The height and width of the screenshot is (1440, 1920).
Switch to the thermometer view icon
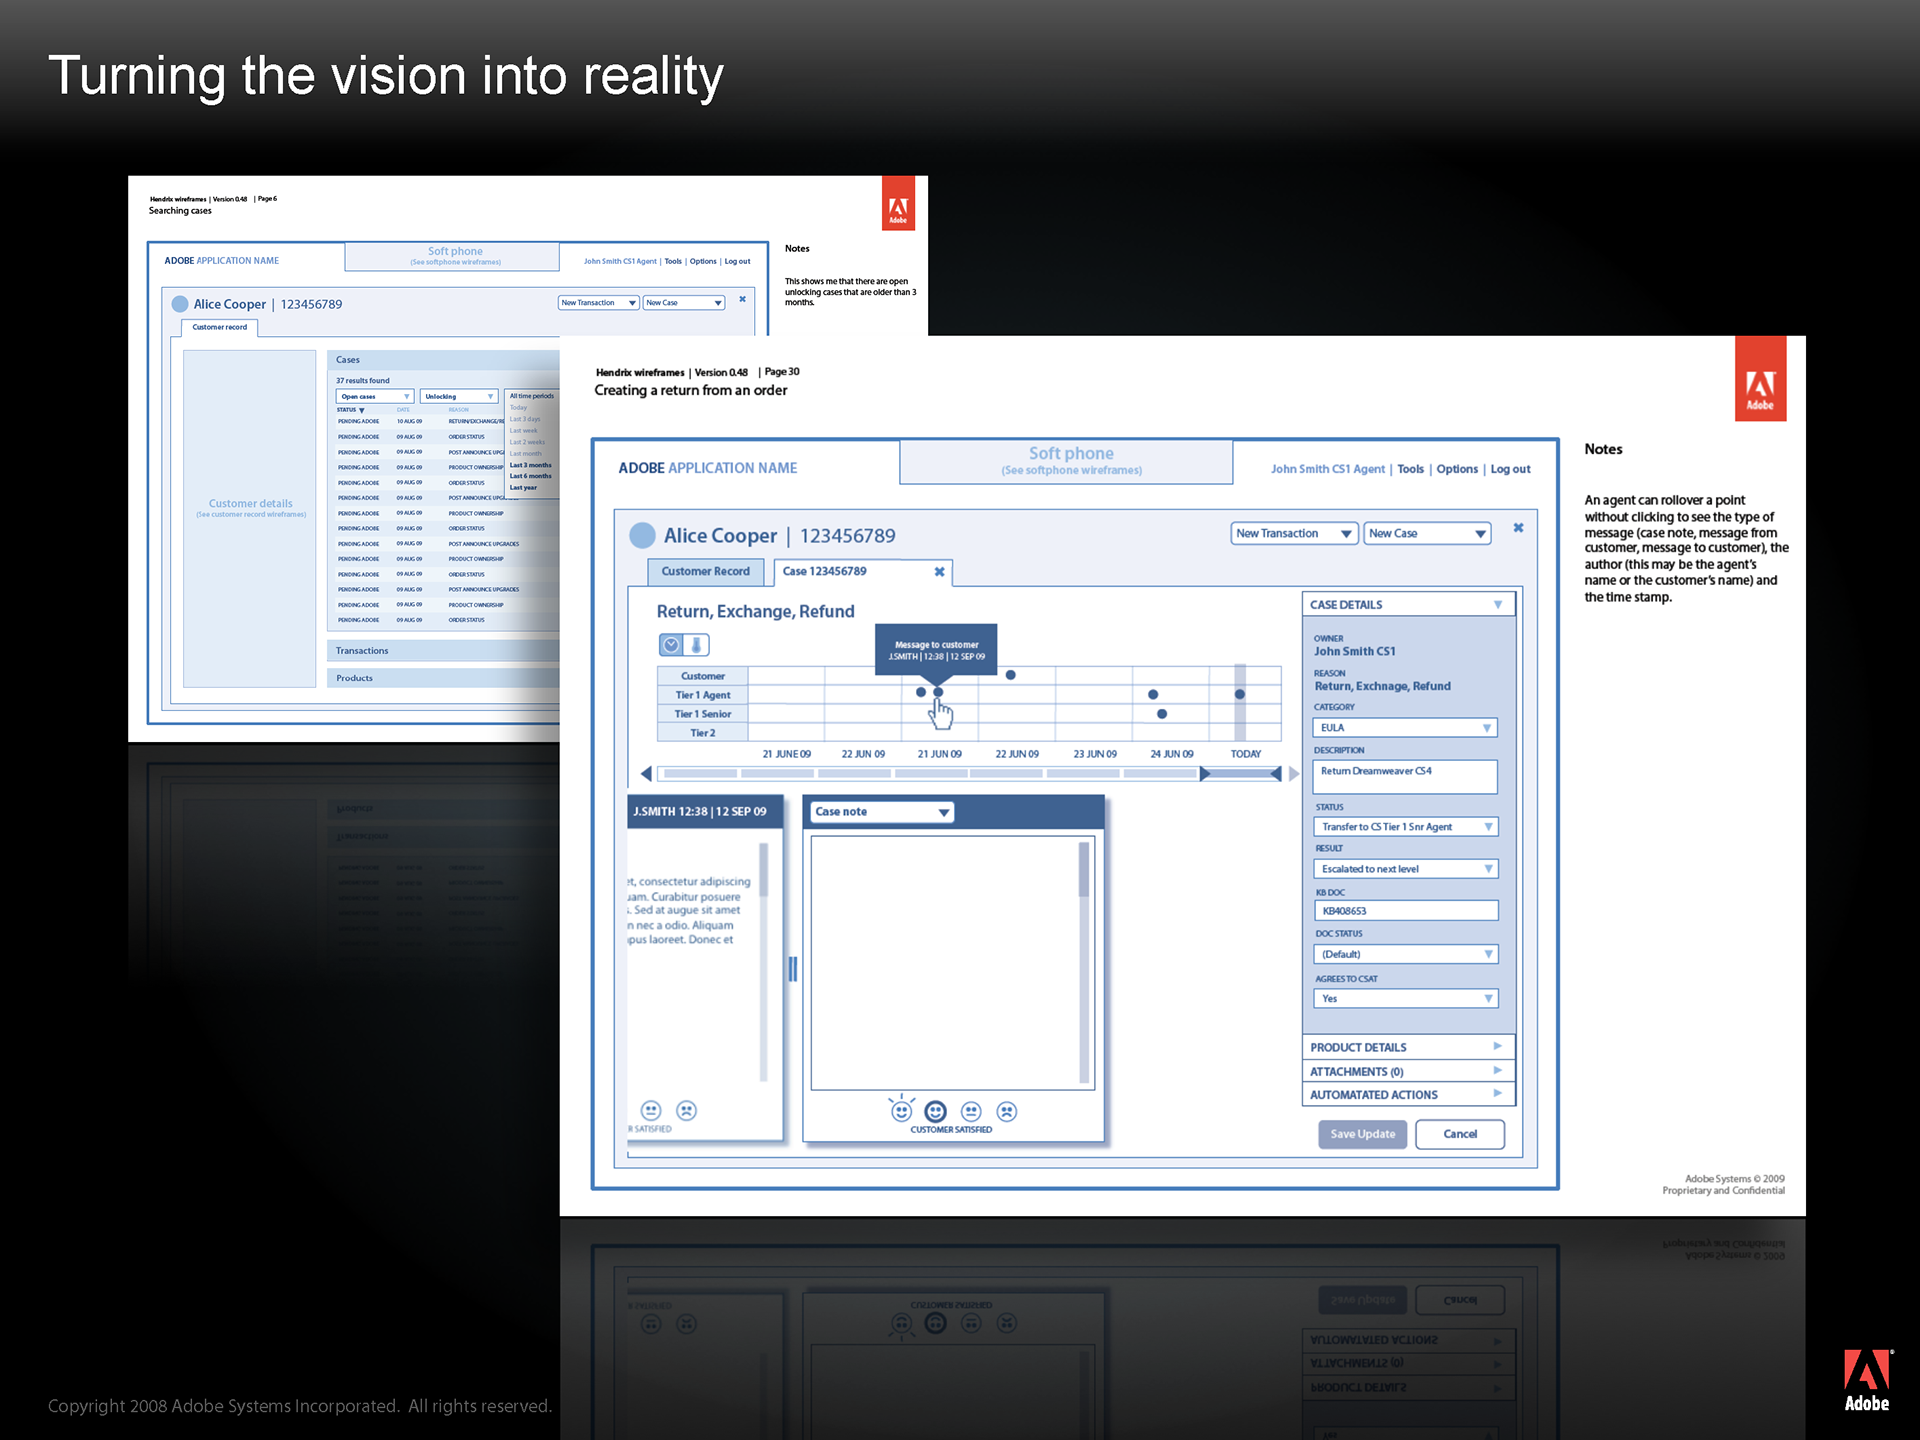pyautogui.click(x=696, y=645)
